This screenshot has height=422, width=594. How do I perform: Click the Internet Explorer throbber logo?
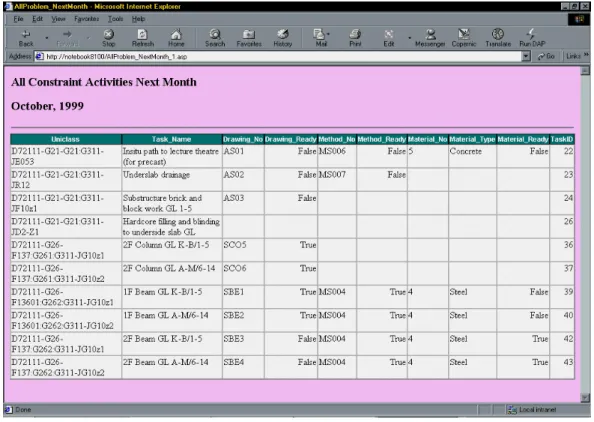[579, 19]
